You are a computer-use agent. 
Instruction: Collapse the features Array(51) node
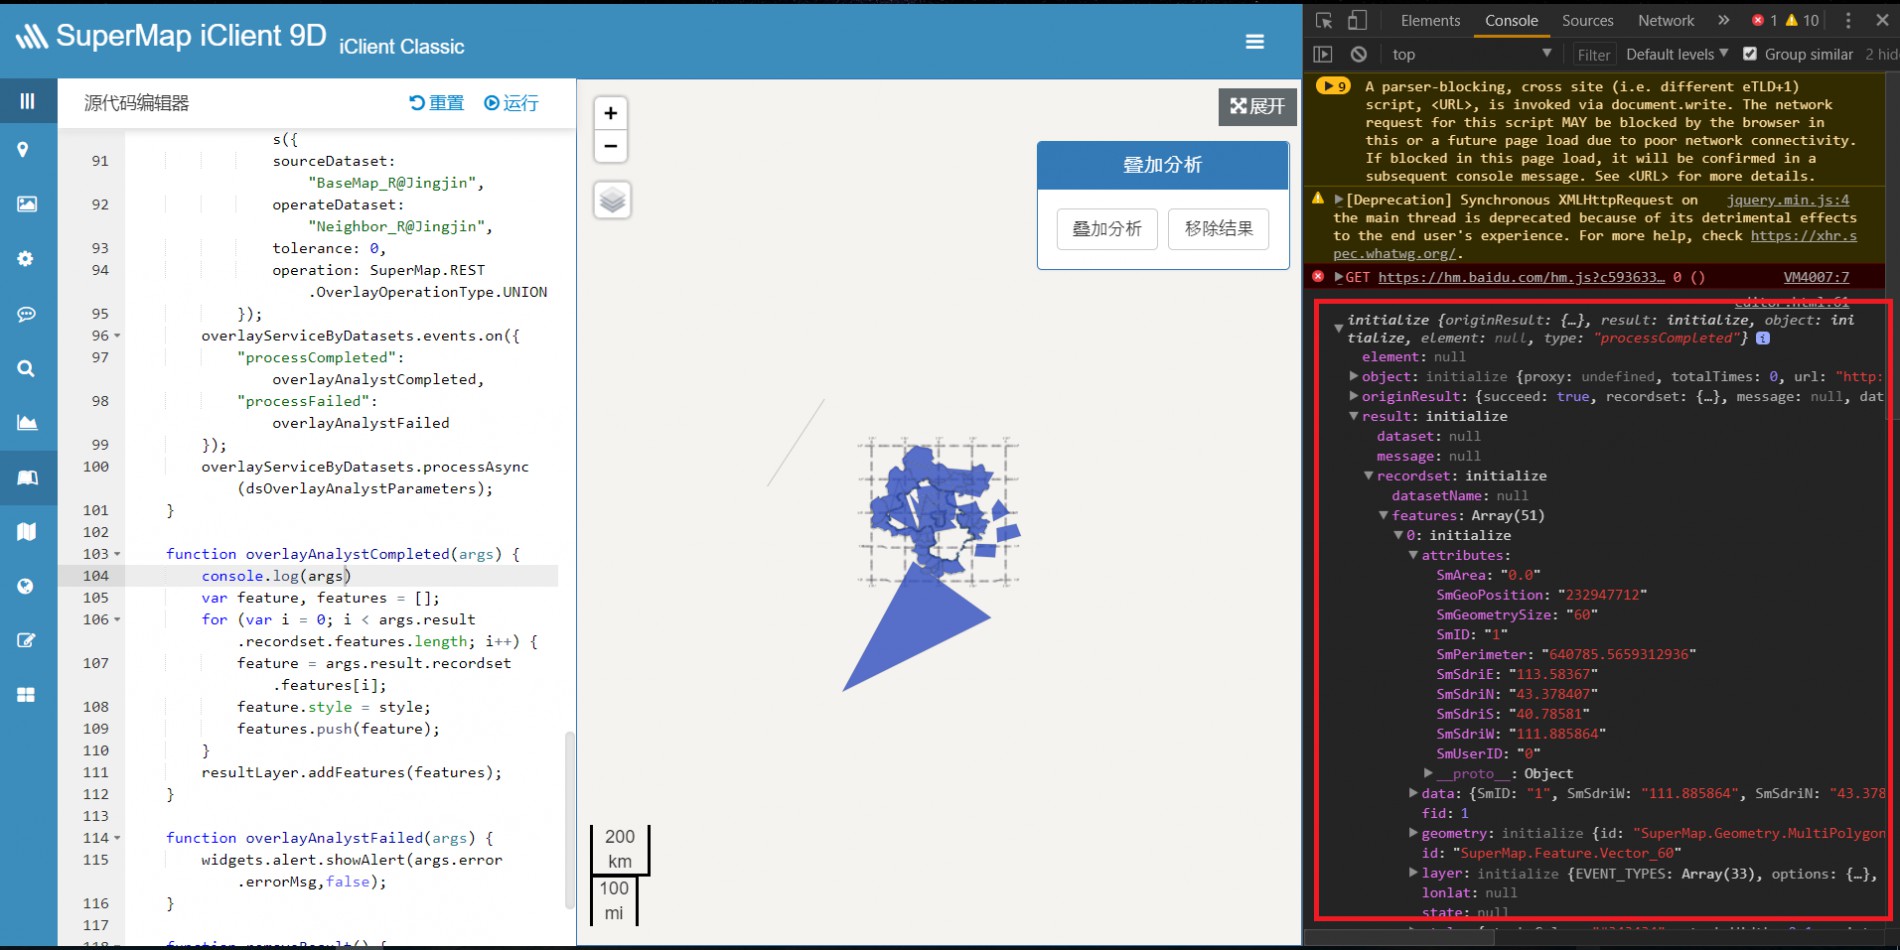(1384, 516)
